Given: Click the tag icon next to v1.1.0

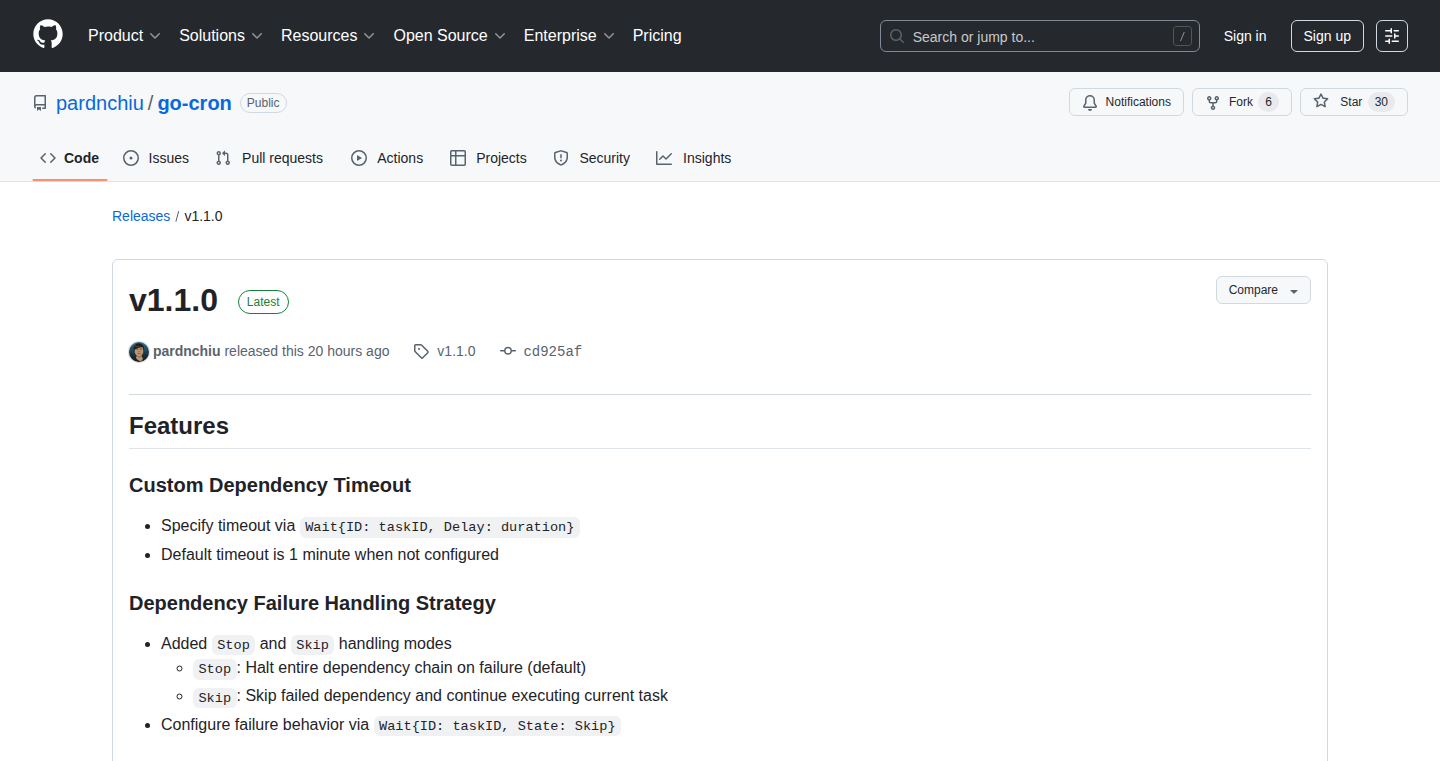Looking at the screenshot, I should click(422, 351).
